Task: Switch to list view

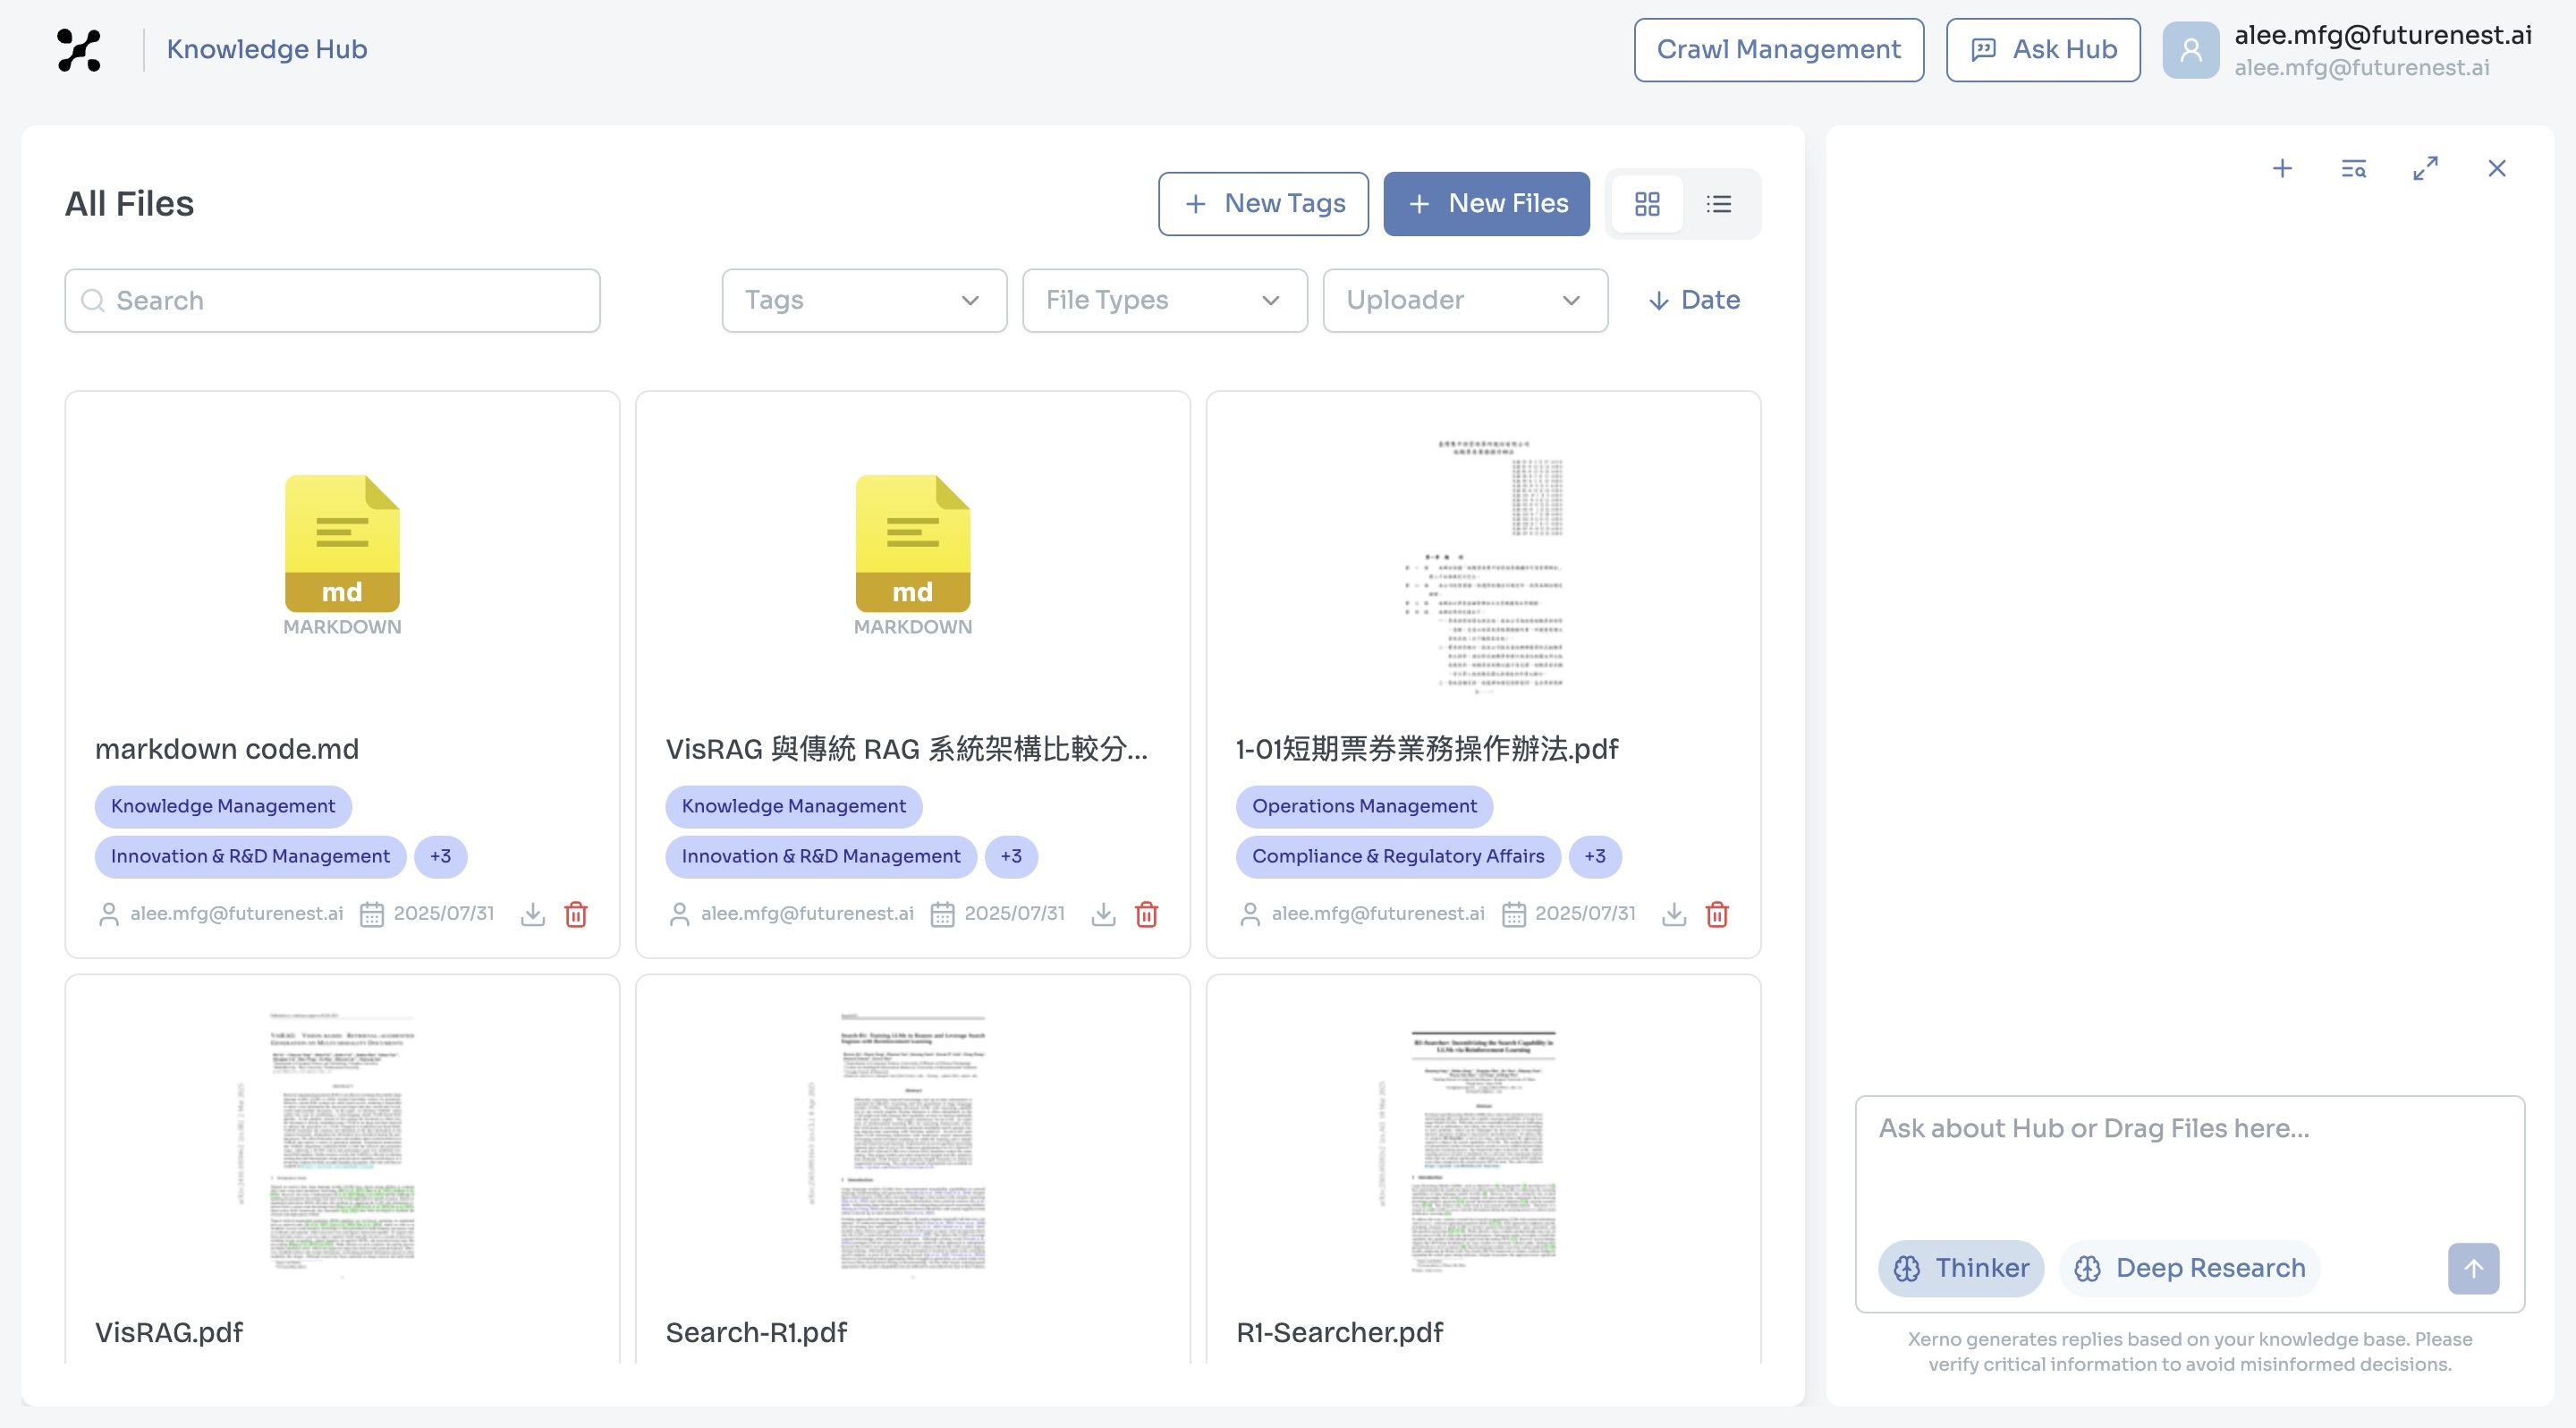Action: pyautogui.click(x=1719, y=204)
